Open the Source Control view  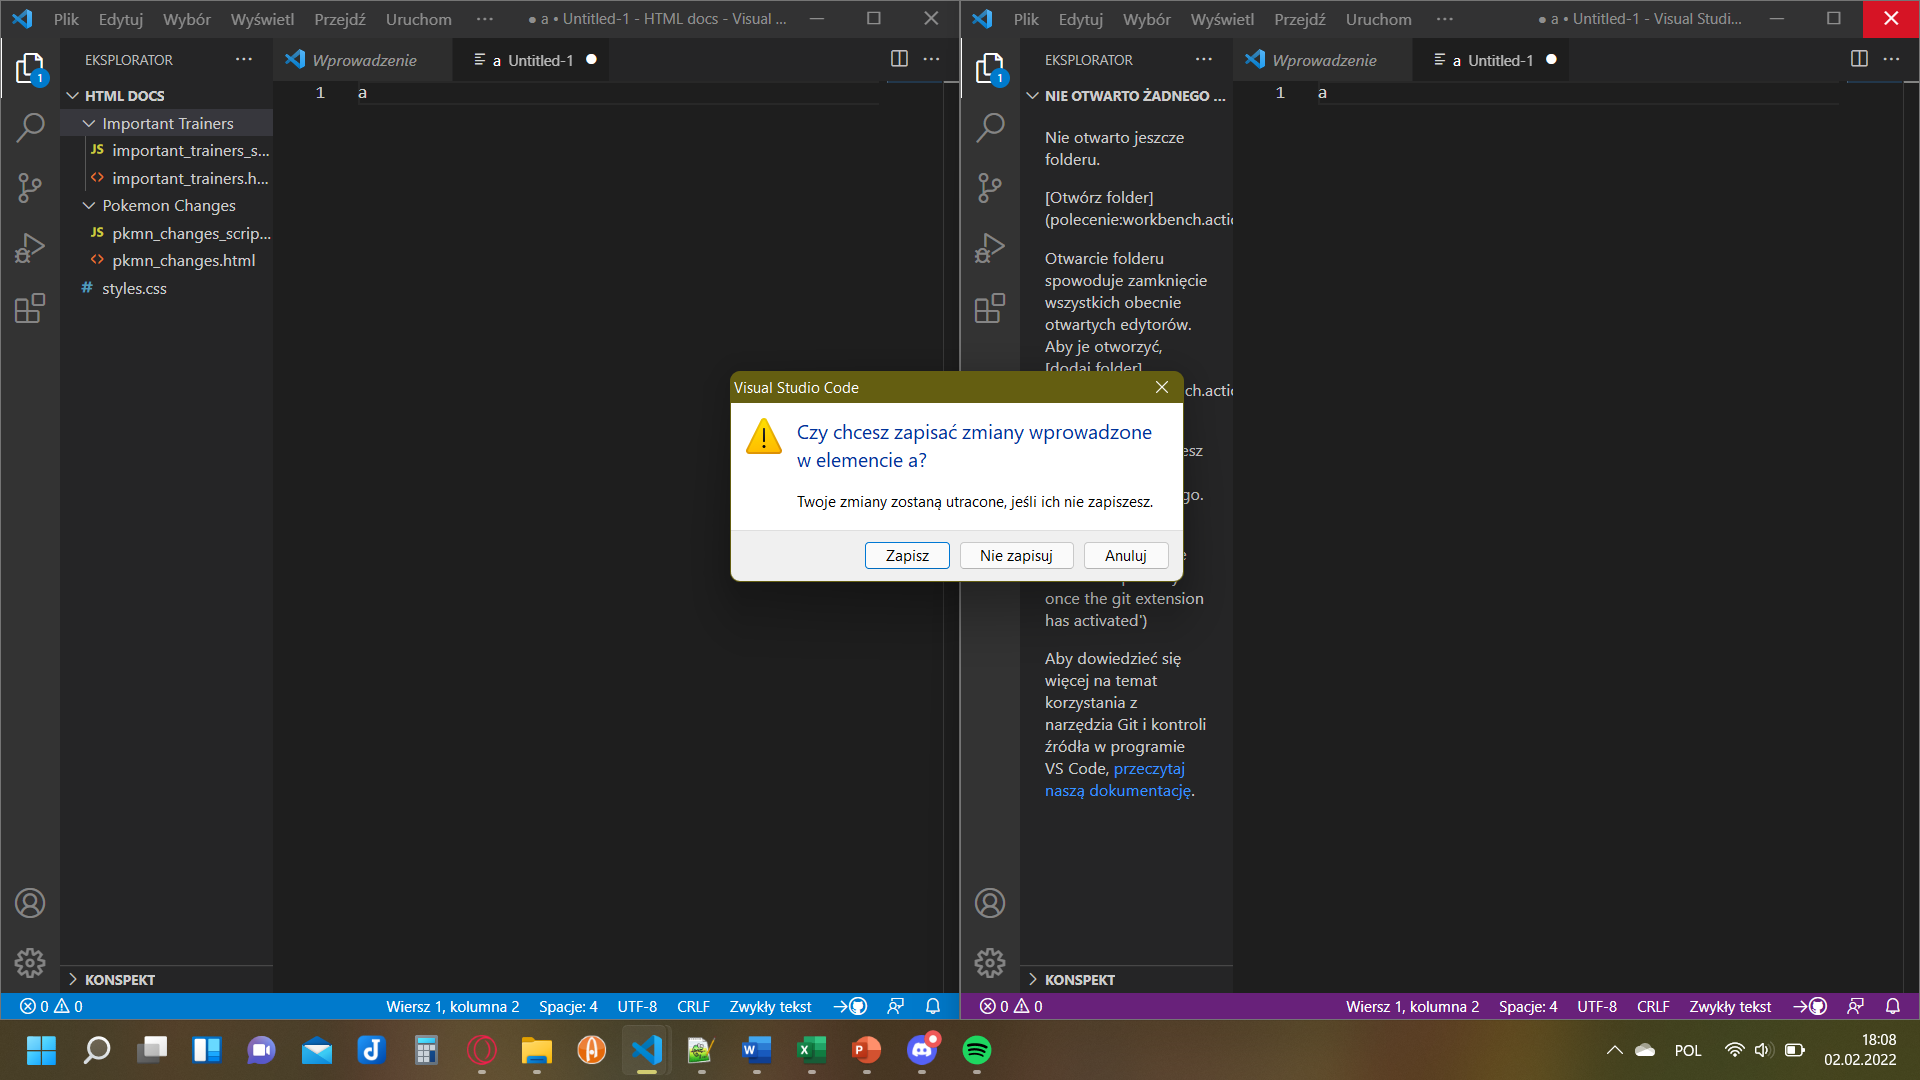point(30,188)
